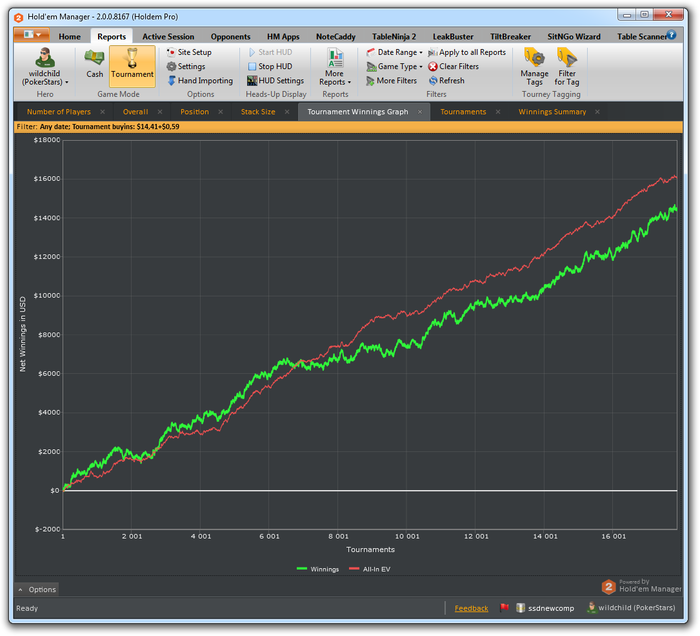Viewport: 700px width, 636px height.
Task: Expand the Date Range filter
Action: click(394, 52)
